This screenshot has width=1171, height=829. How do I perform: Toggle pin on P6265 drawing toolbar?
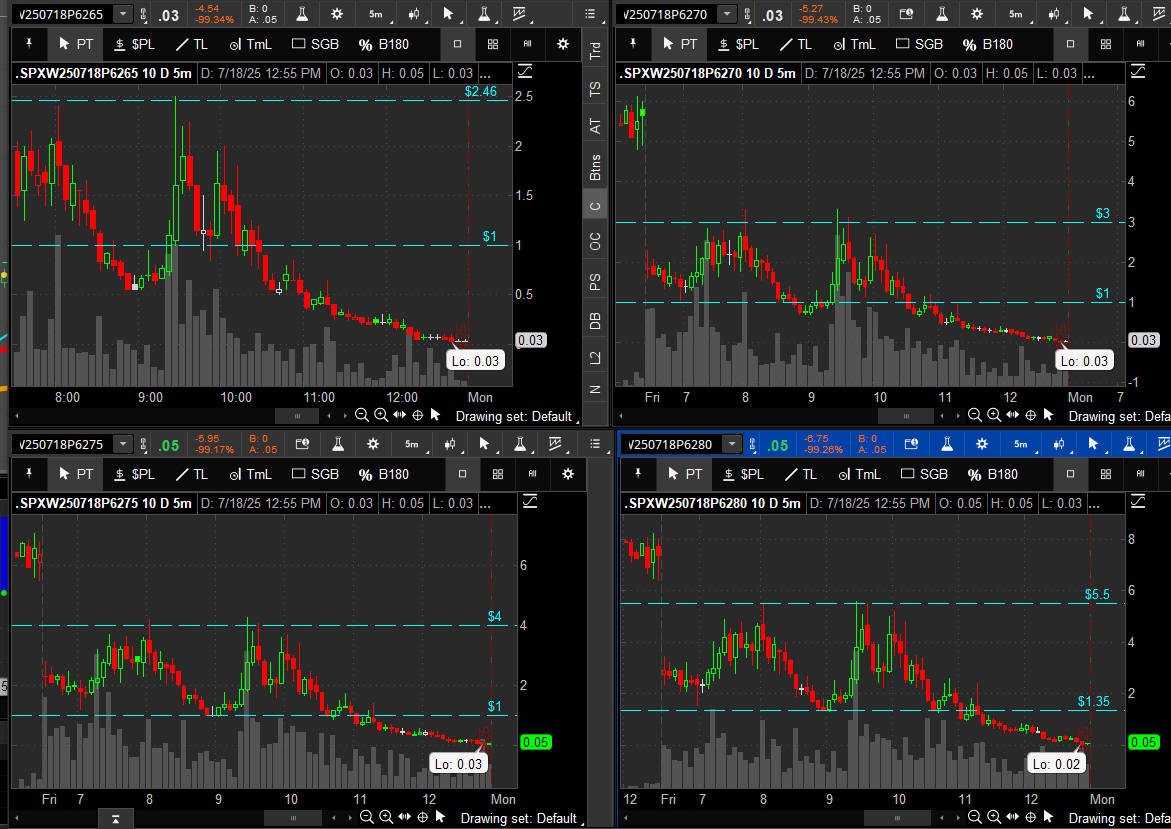click(x=30, y=44)
